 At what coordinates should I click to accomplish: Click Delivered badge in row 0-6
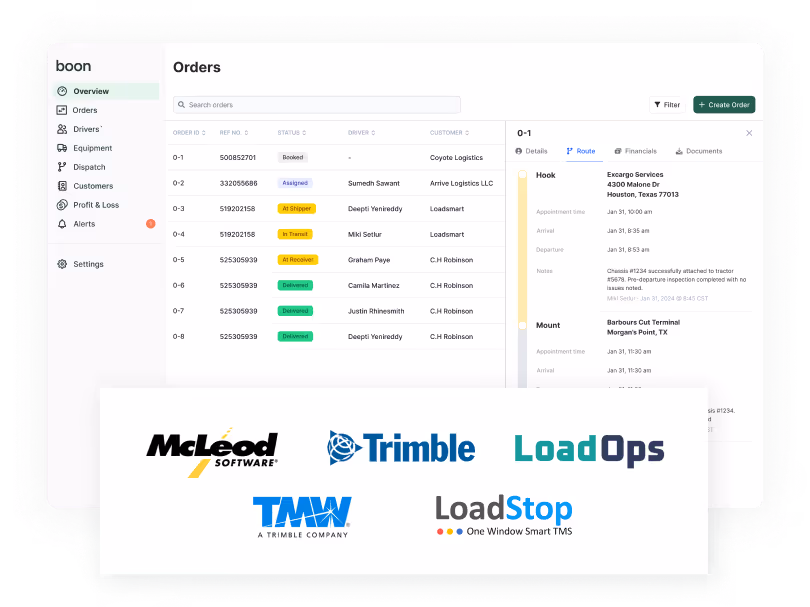[295, 286]
